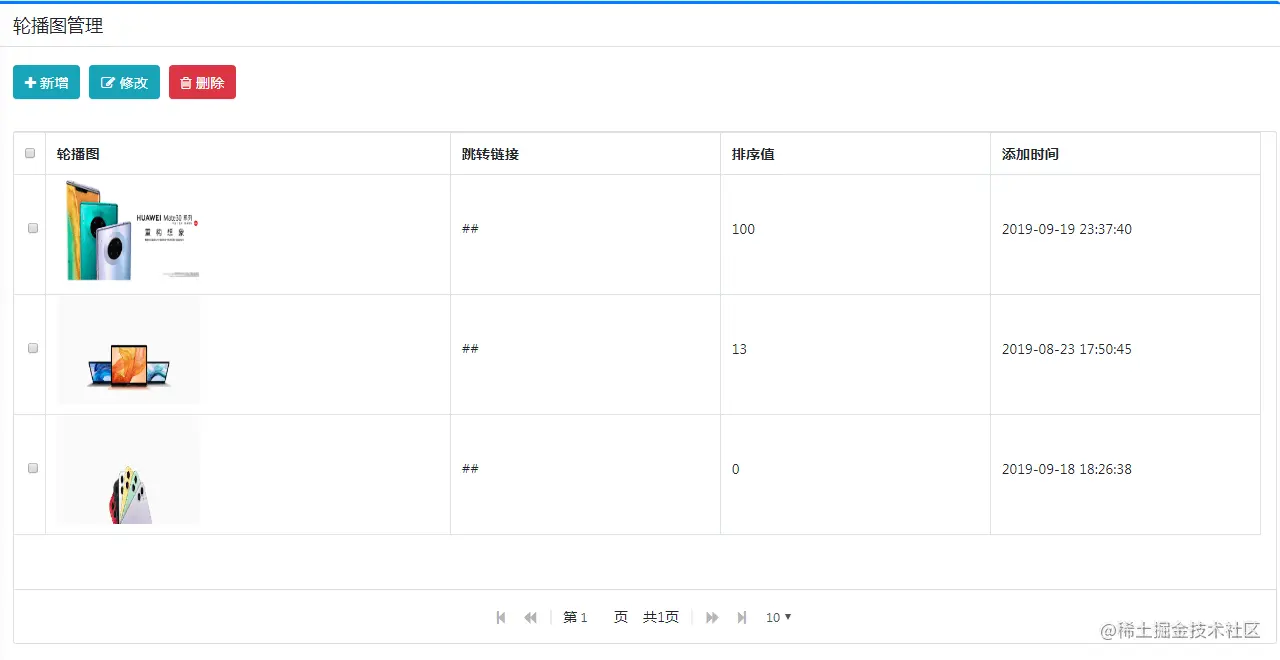This screenshot has width=1280, height=660.
Task: Open the HUAWEI Mate30 carousel thumbnail
Action: coord(129,230)
